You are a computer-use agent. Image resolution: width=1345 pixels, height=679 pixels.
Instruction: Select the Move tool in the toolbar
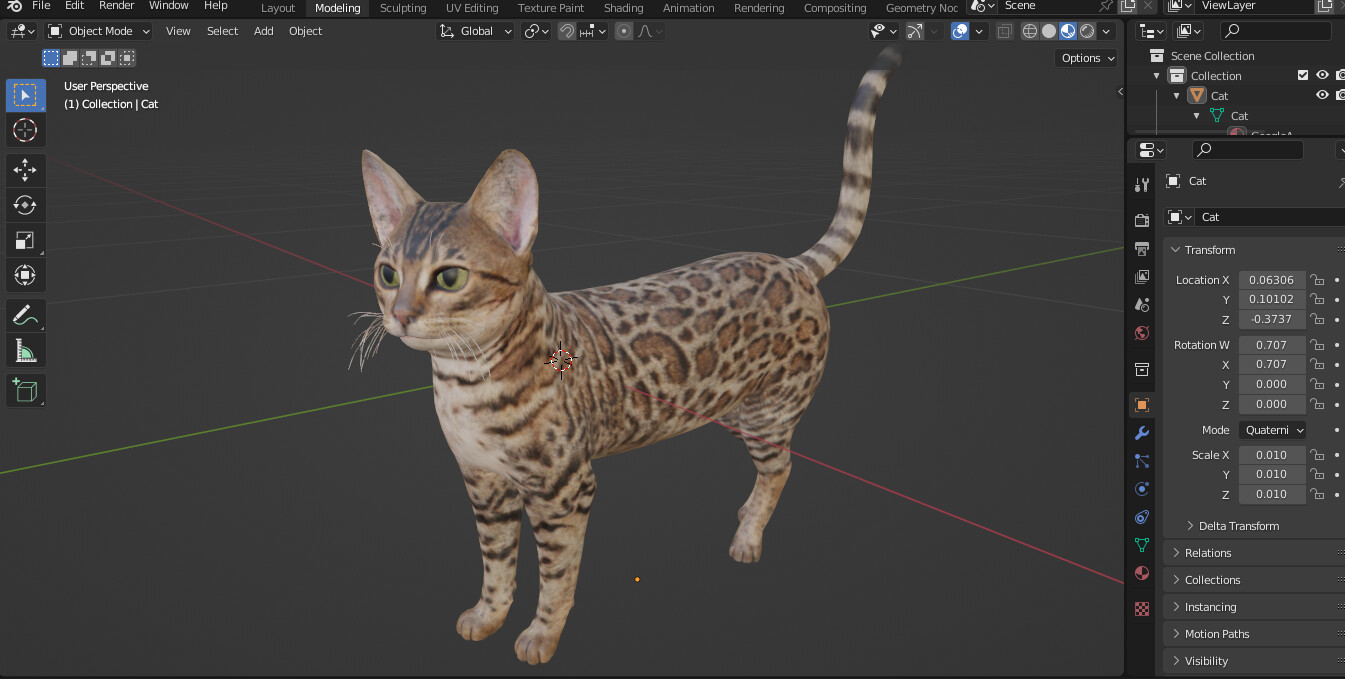(25, 170)
